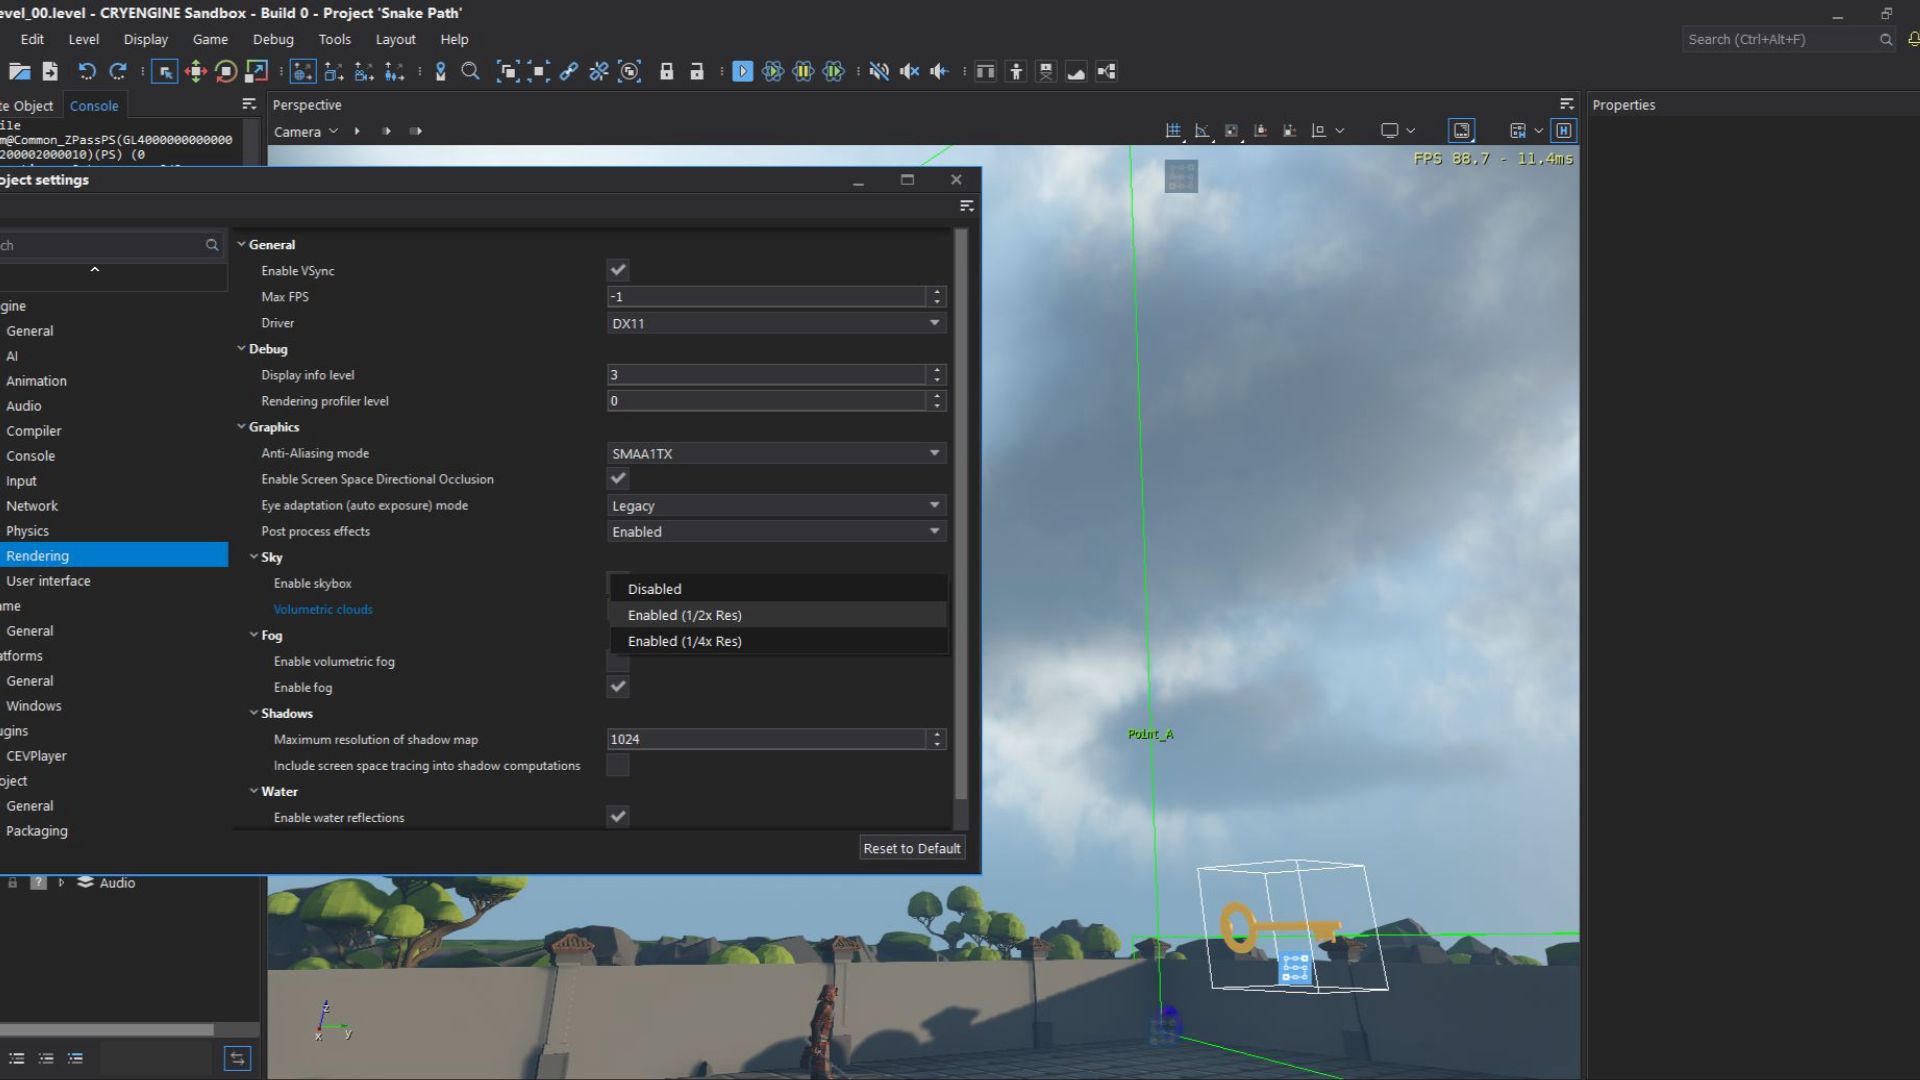
Task: Click the notification bell icon
Action: pyautogui.click(x=1913, y=39)
